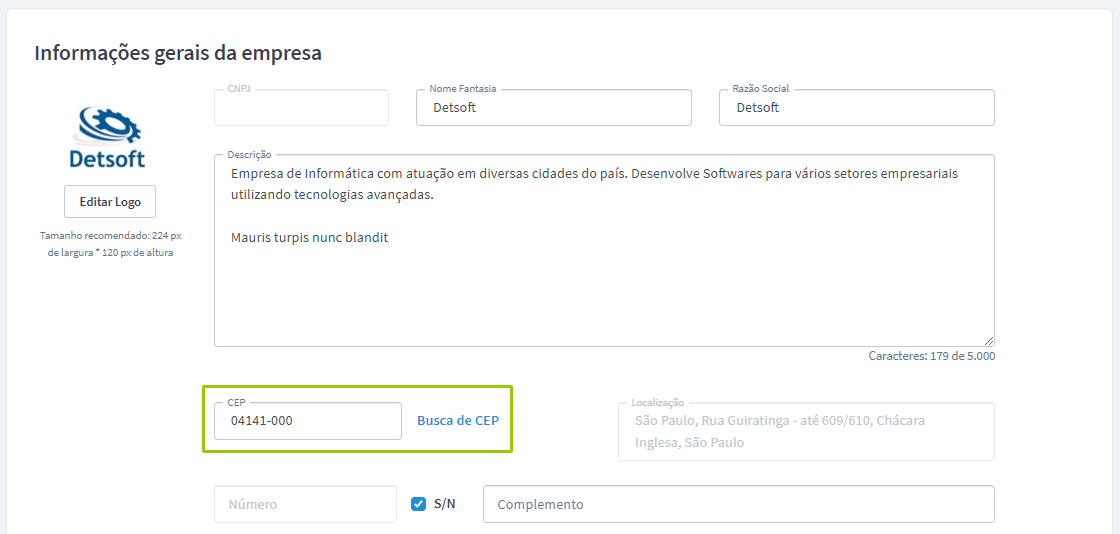This screenshot has width=1120, height=534.
Task: Click the Caracteres 179 de 5.000 counter
Action: [931, 356]
